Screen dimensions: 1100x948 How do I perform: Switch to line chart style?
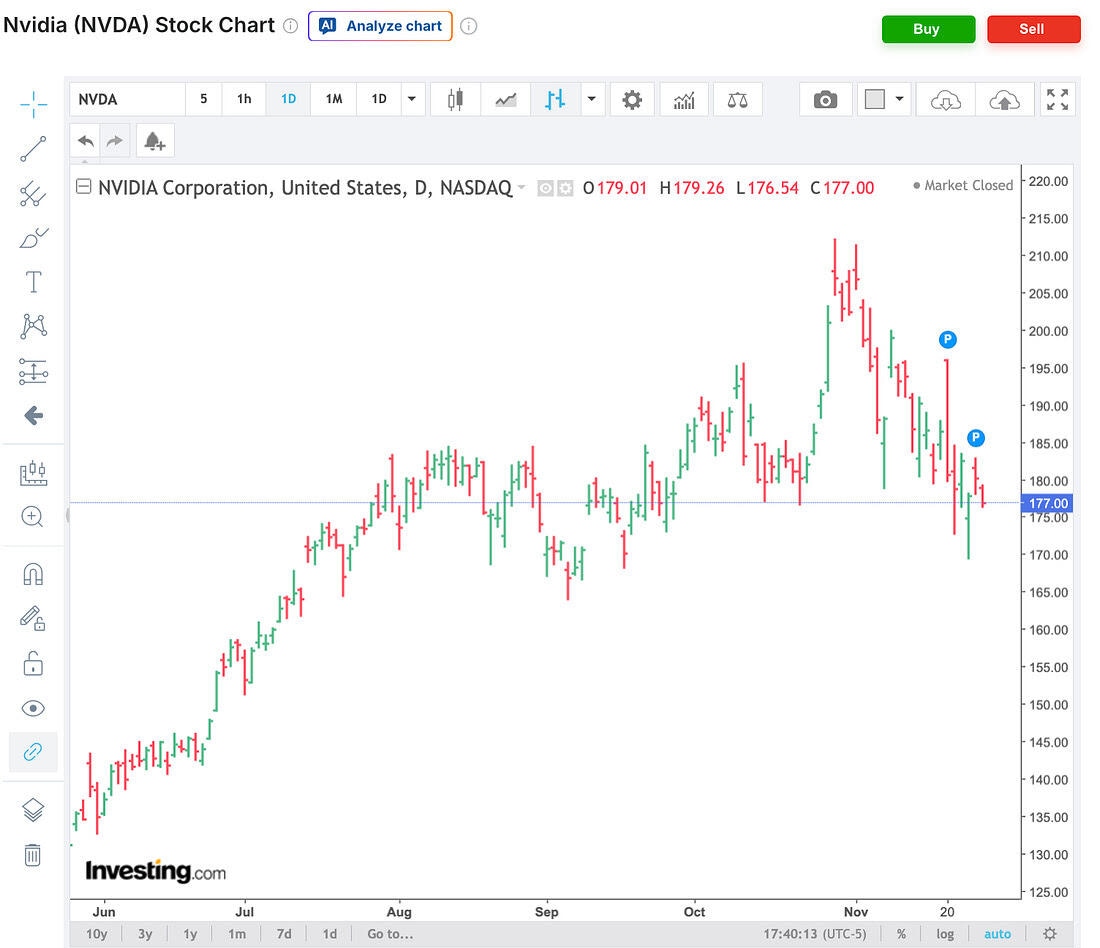pyautogui.click(x=506, y=100)
